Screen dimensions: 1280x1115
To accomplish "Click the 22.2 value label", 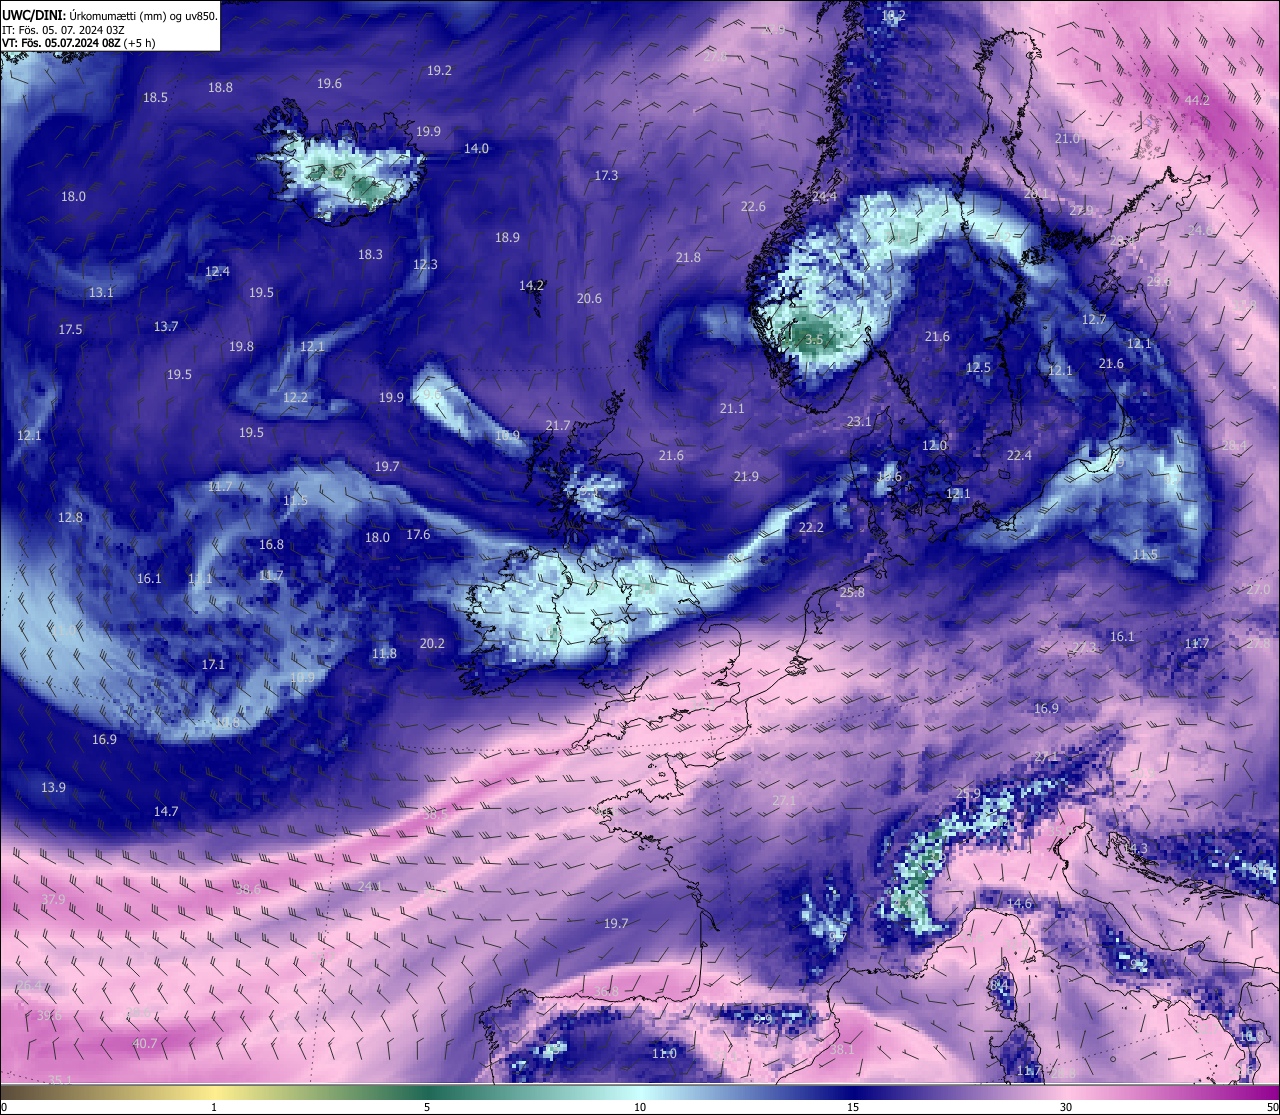I will click(811, 528).
